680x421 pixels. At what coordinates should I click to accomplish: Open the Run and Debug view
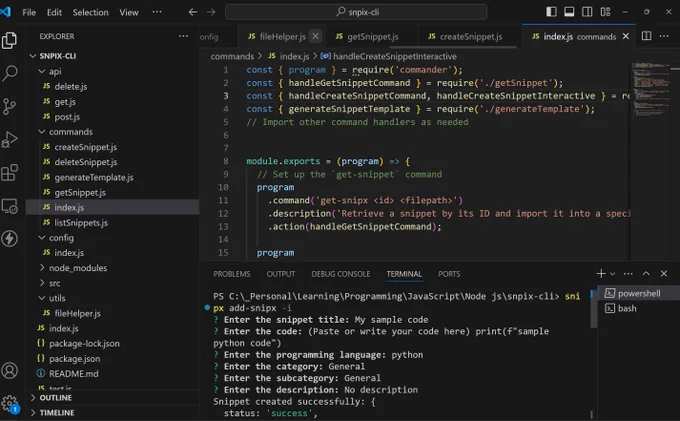coord(10,140)
